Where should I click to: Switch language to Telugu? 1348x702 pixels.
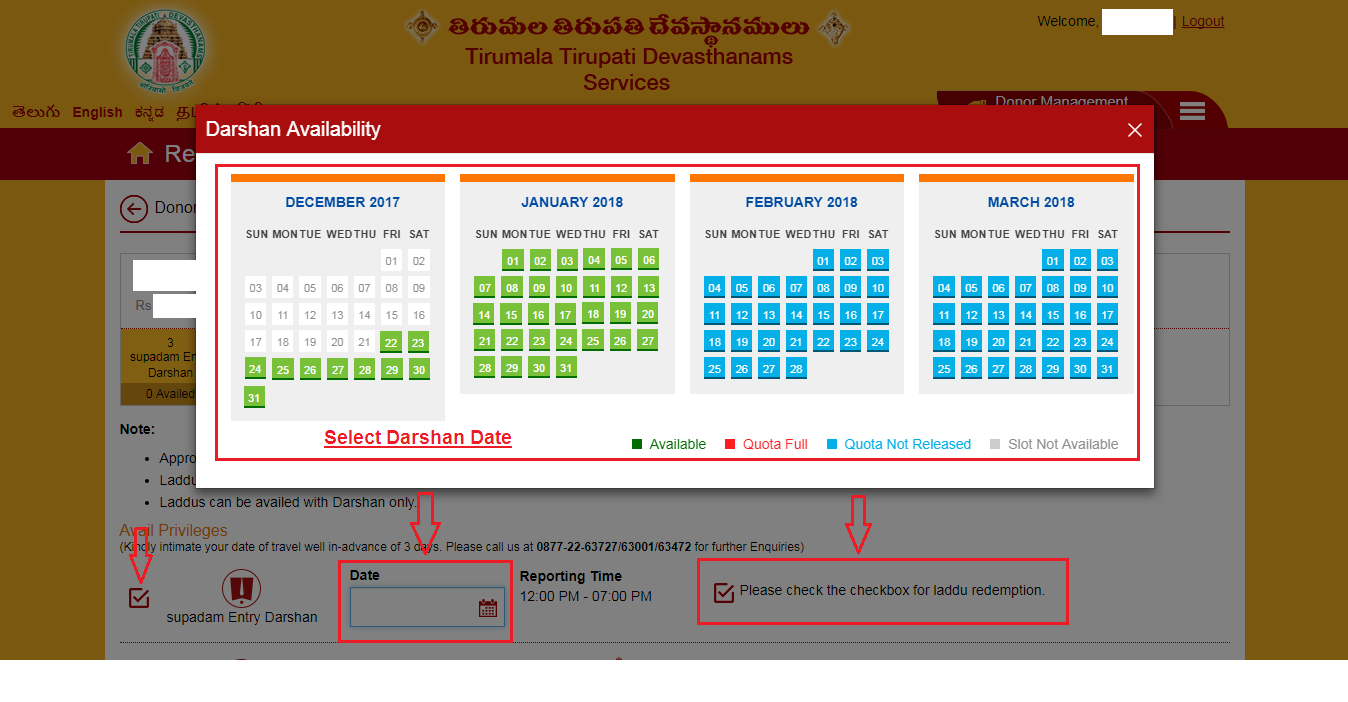click(36, 112)
